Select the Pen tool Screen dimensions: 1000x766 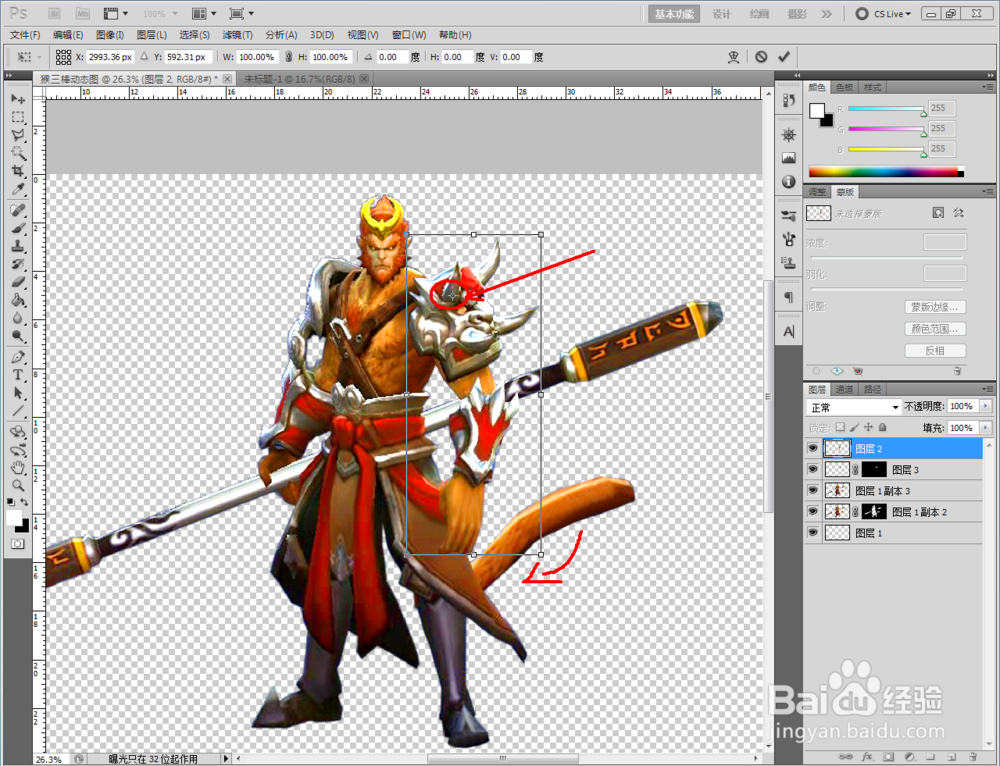pos(18,357)
